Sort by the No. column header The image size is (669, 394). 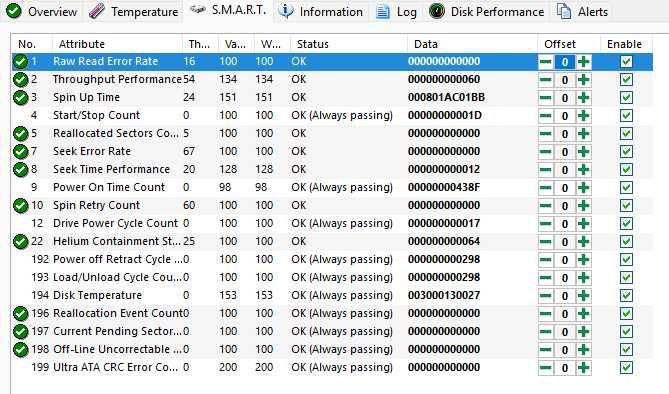[32, 44]
